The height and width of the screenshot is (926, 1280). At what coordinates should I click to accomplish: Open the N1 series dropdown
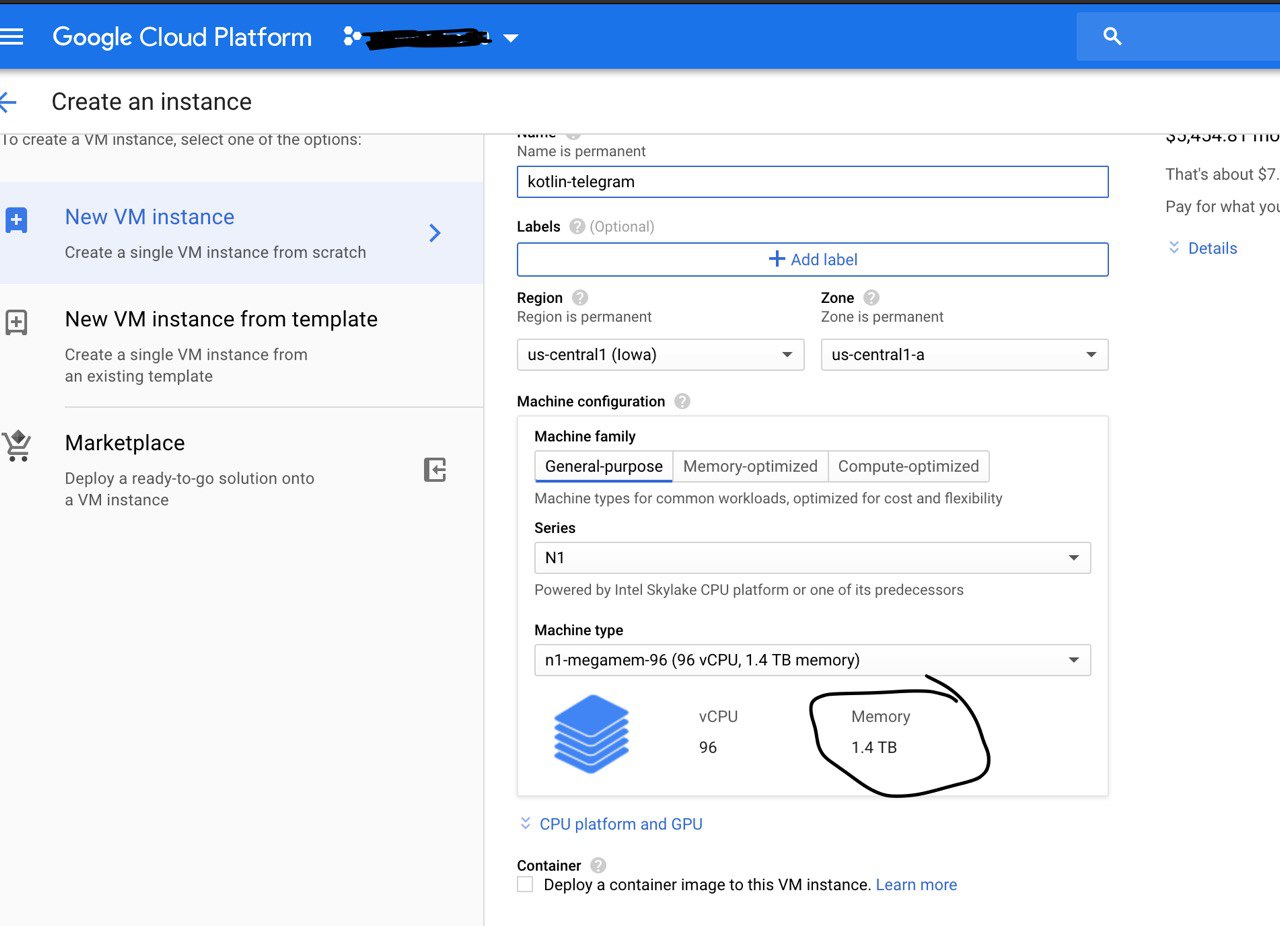[x=812, y=558]
